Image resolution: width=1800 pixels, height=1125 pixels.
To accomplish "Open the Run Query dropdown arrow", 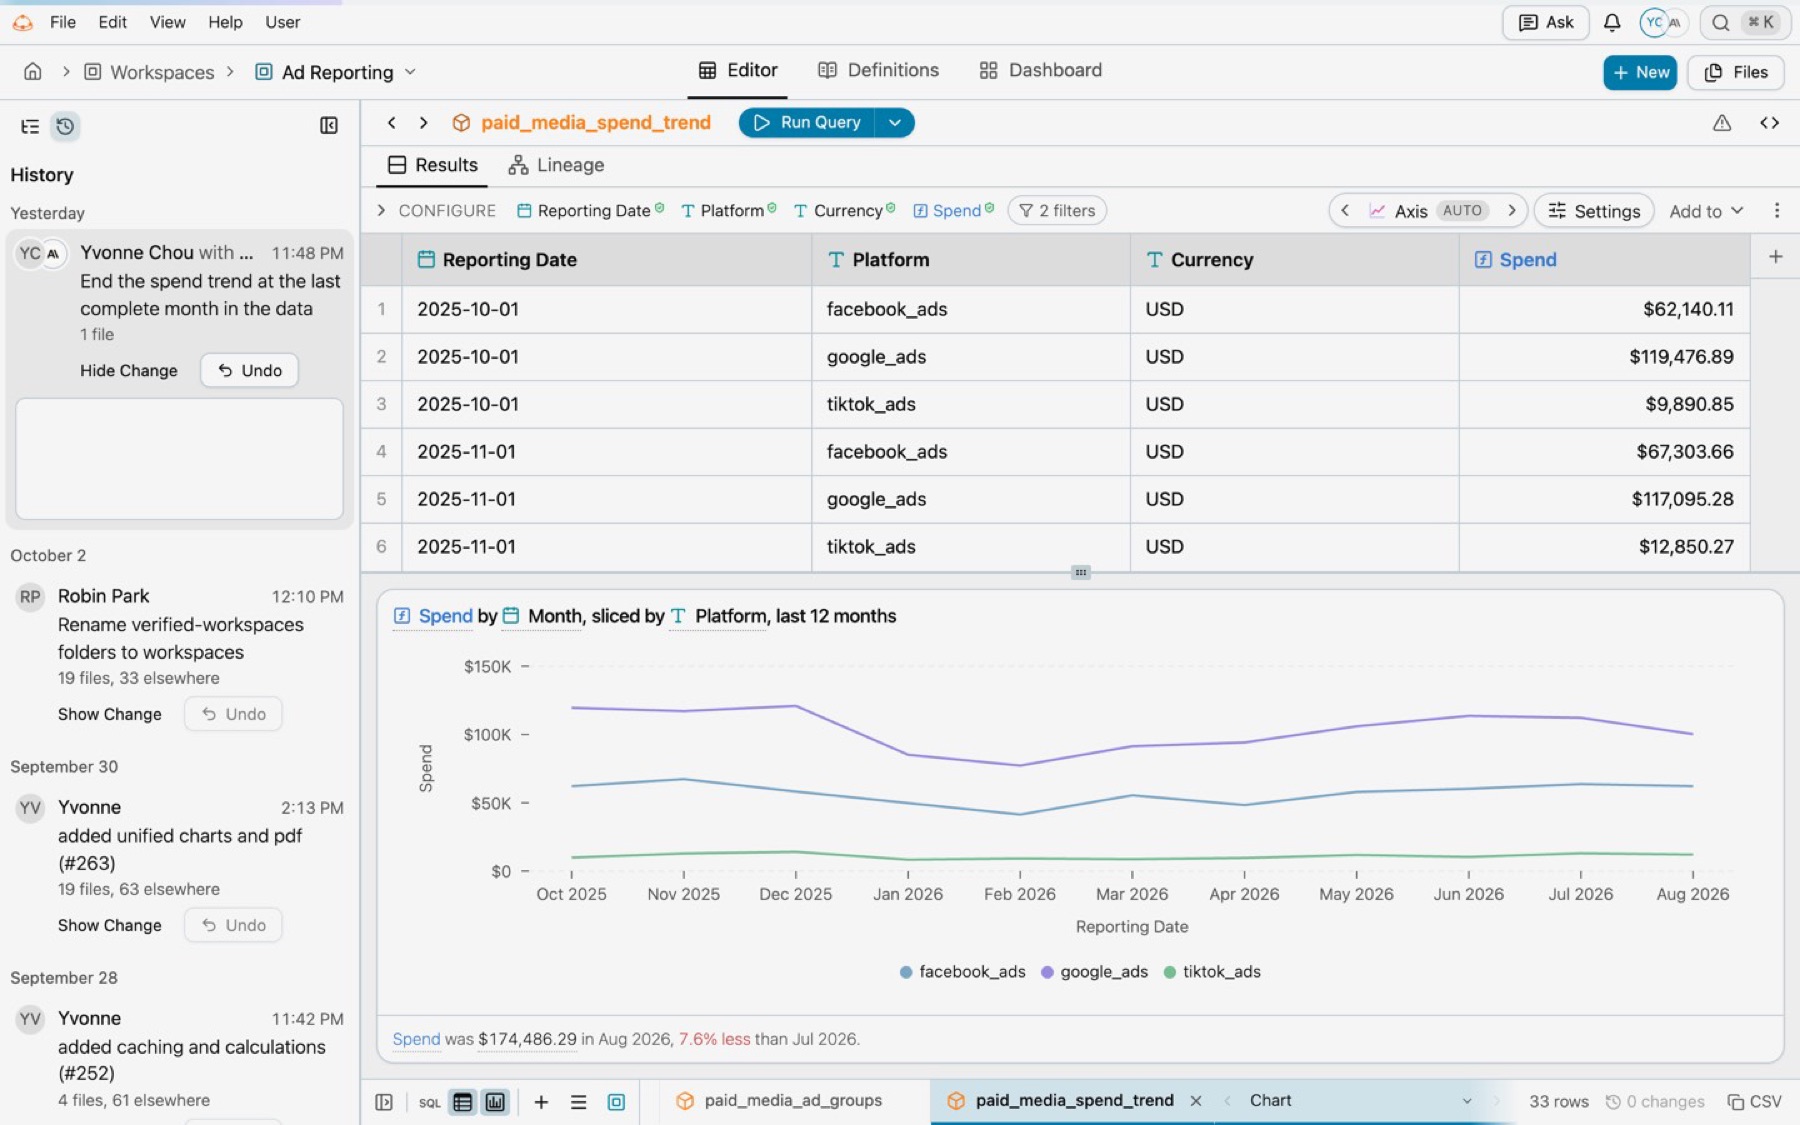I will (895, 122).
